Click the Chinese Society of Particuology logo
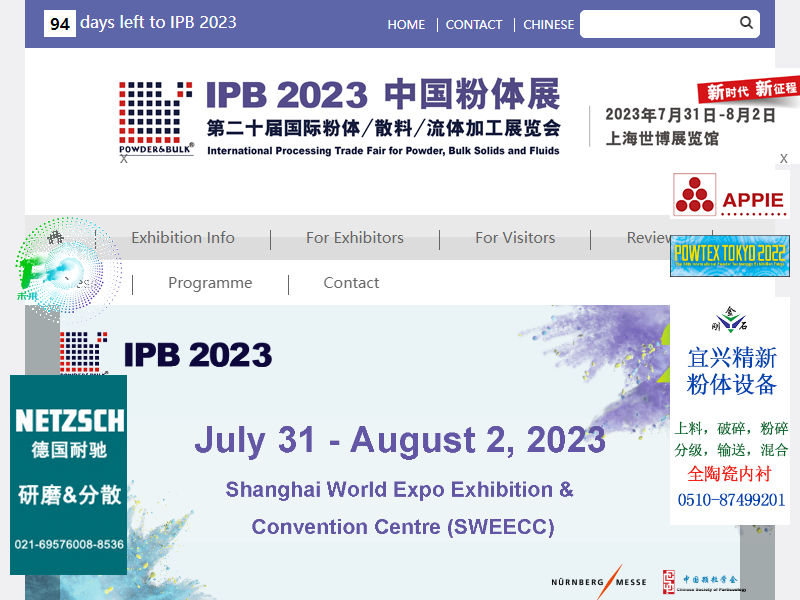The width and height of the screenshot is (800, 600). point(705,582)
